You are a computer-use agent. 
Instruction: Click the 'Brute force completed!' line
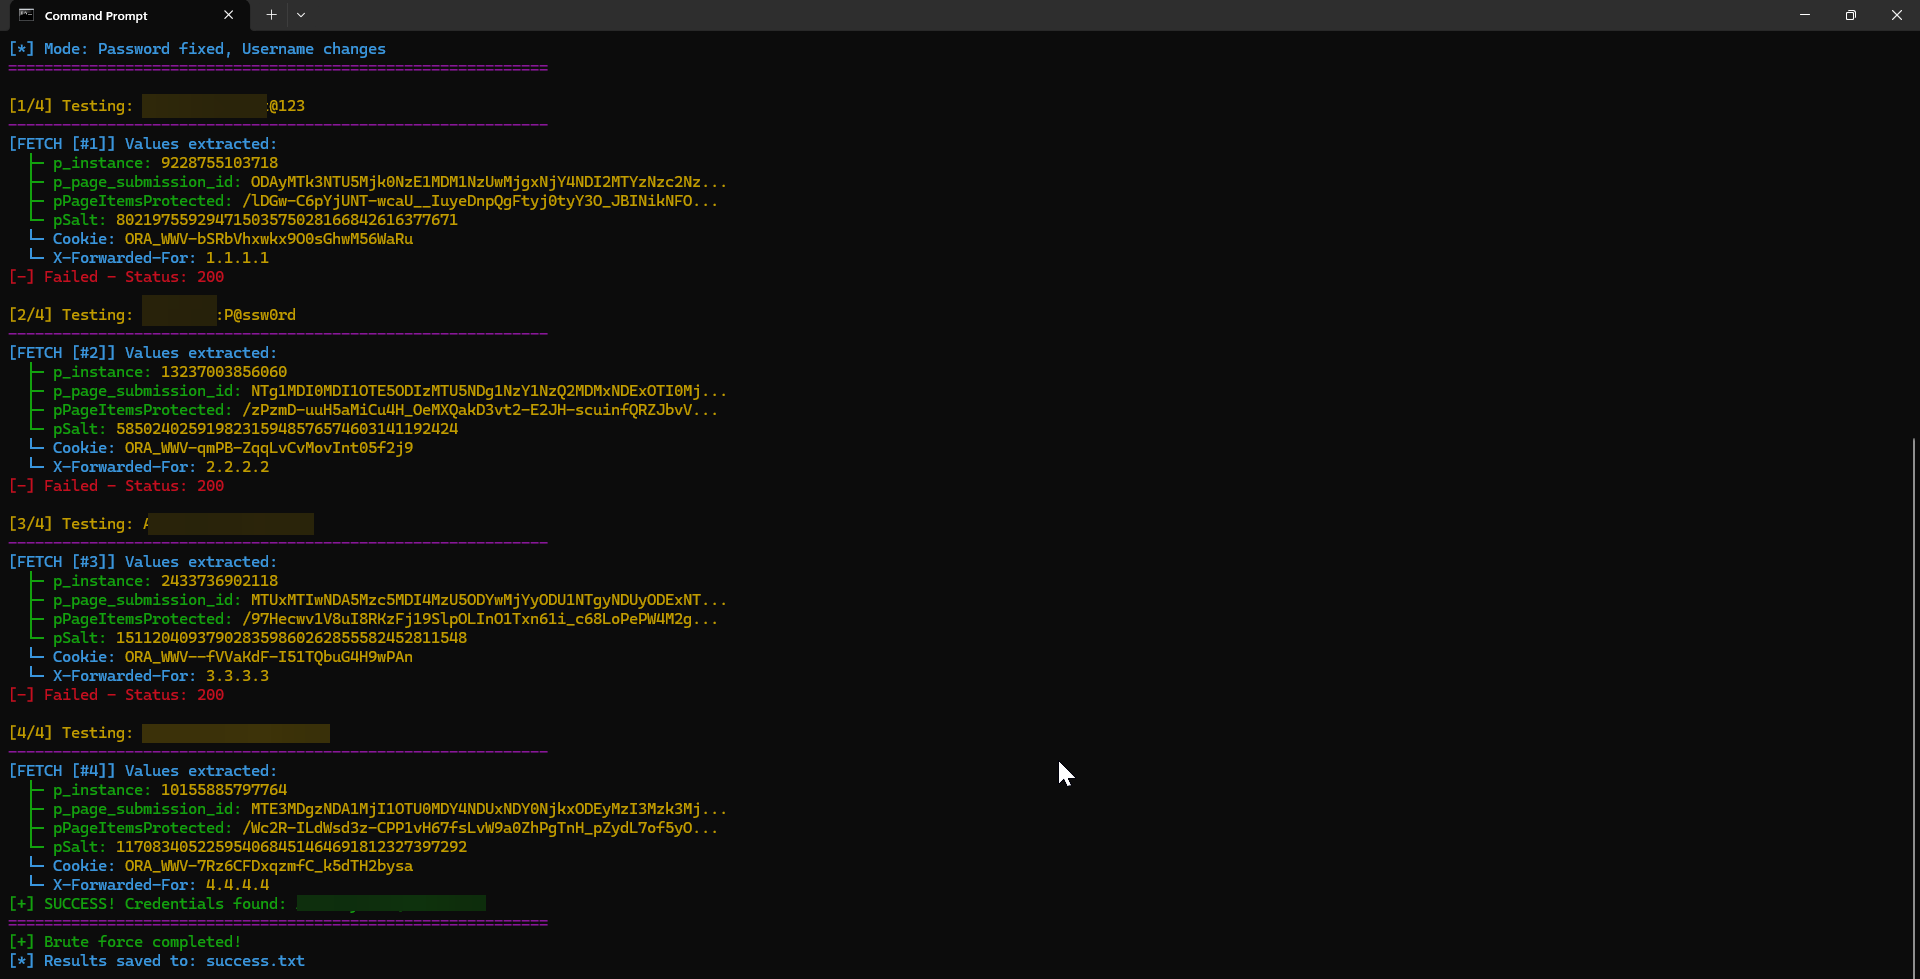tap(125, 942)
